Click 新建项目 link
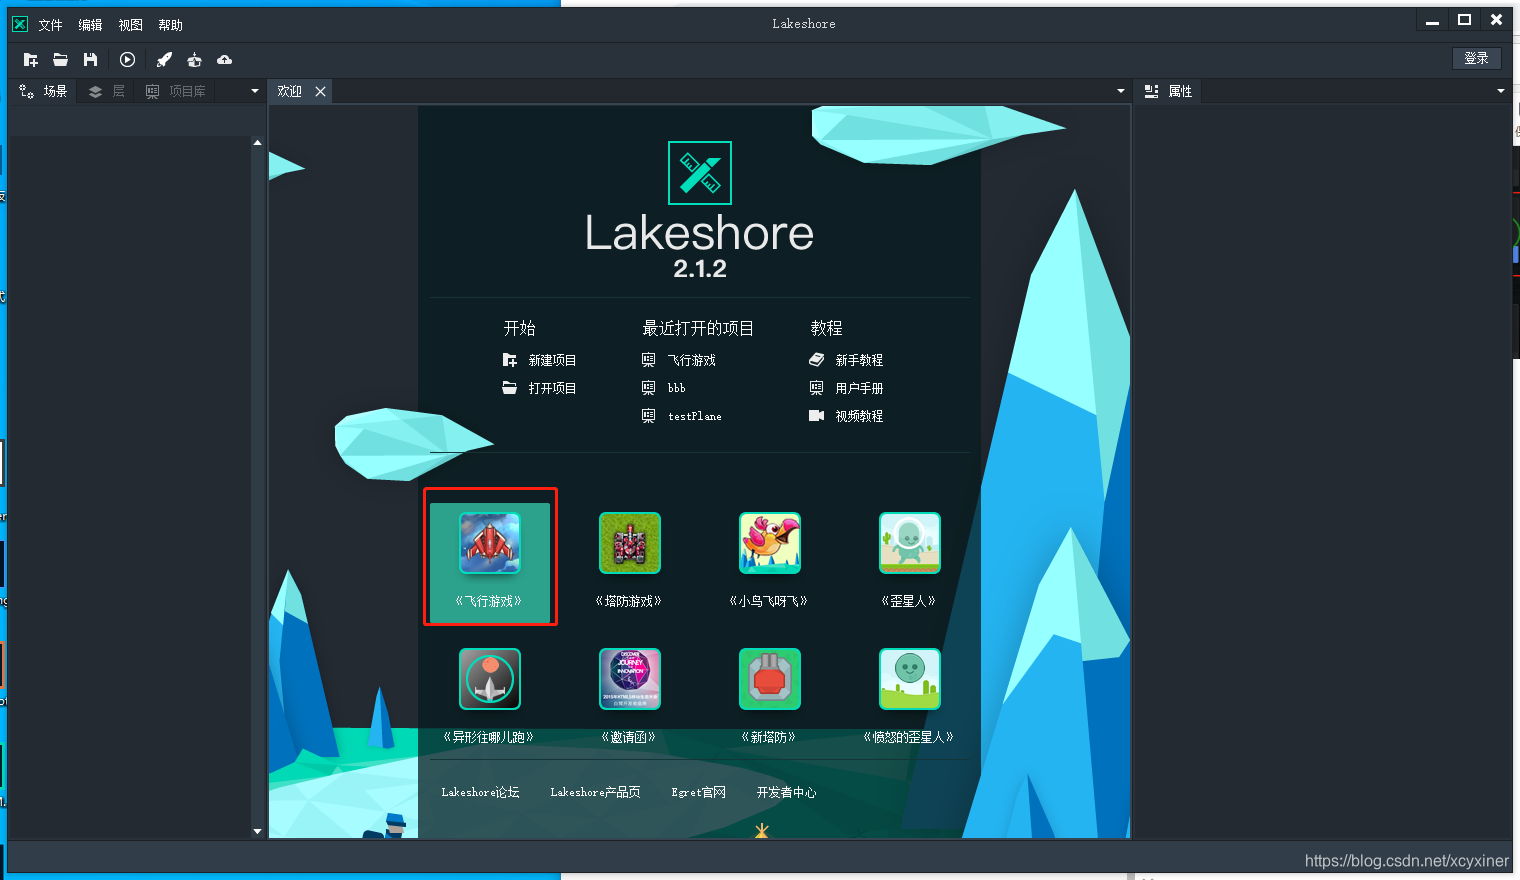The width and height of the screenshot is (1520, 880). click(552, 360)
